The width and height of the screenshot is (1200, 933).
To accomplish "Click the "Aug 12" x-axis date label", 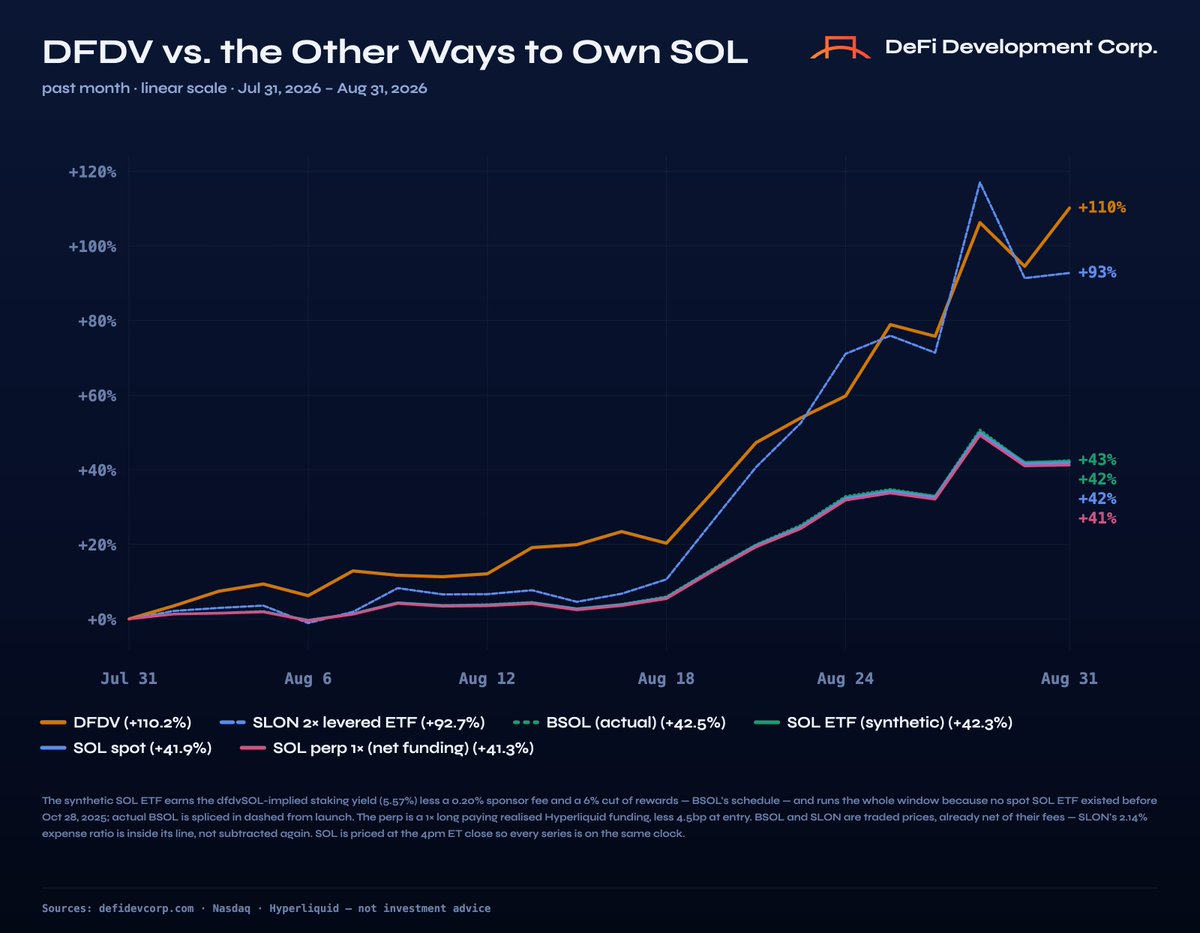I will click(487, 678).
